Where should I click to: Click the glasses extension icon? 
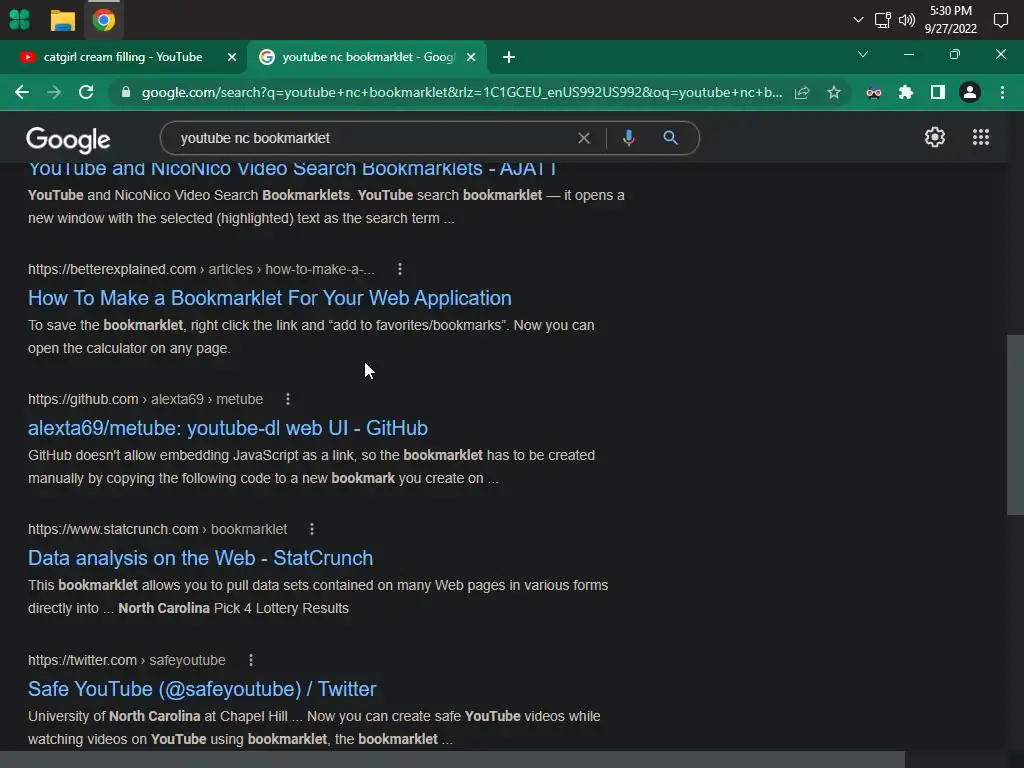coord(874,93)
